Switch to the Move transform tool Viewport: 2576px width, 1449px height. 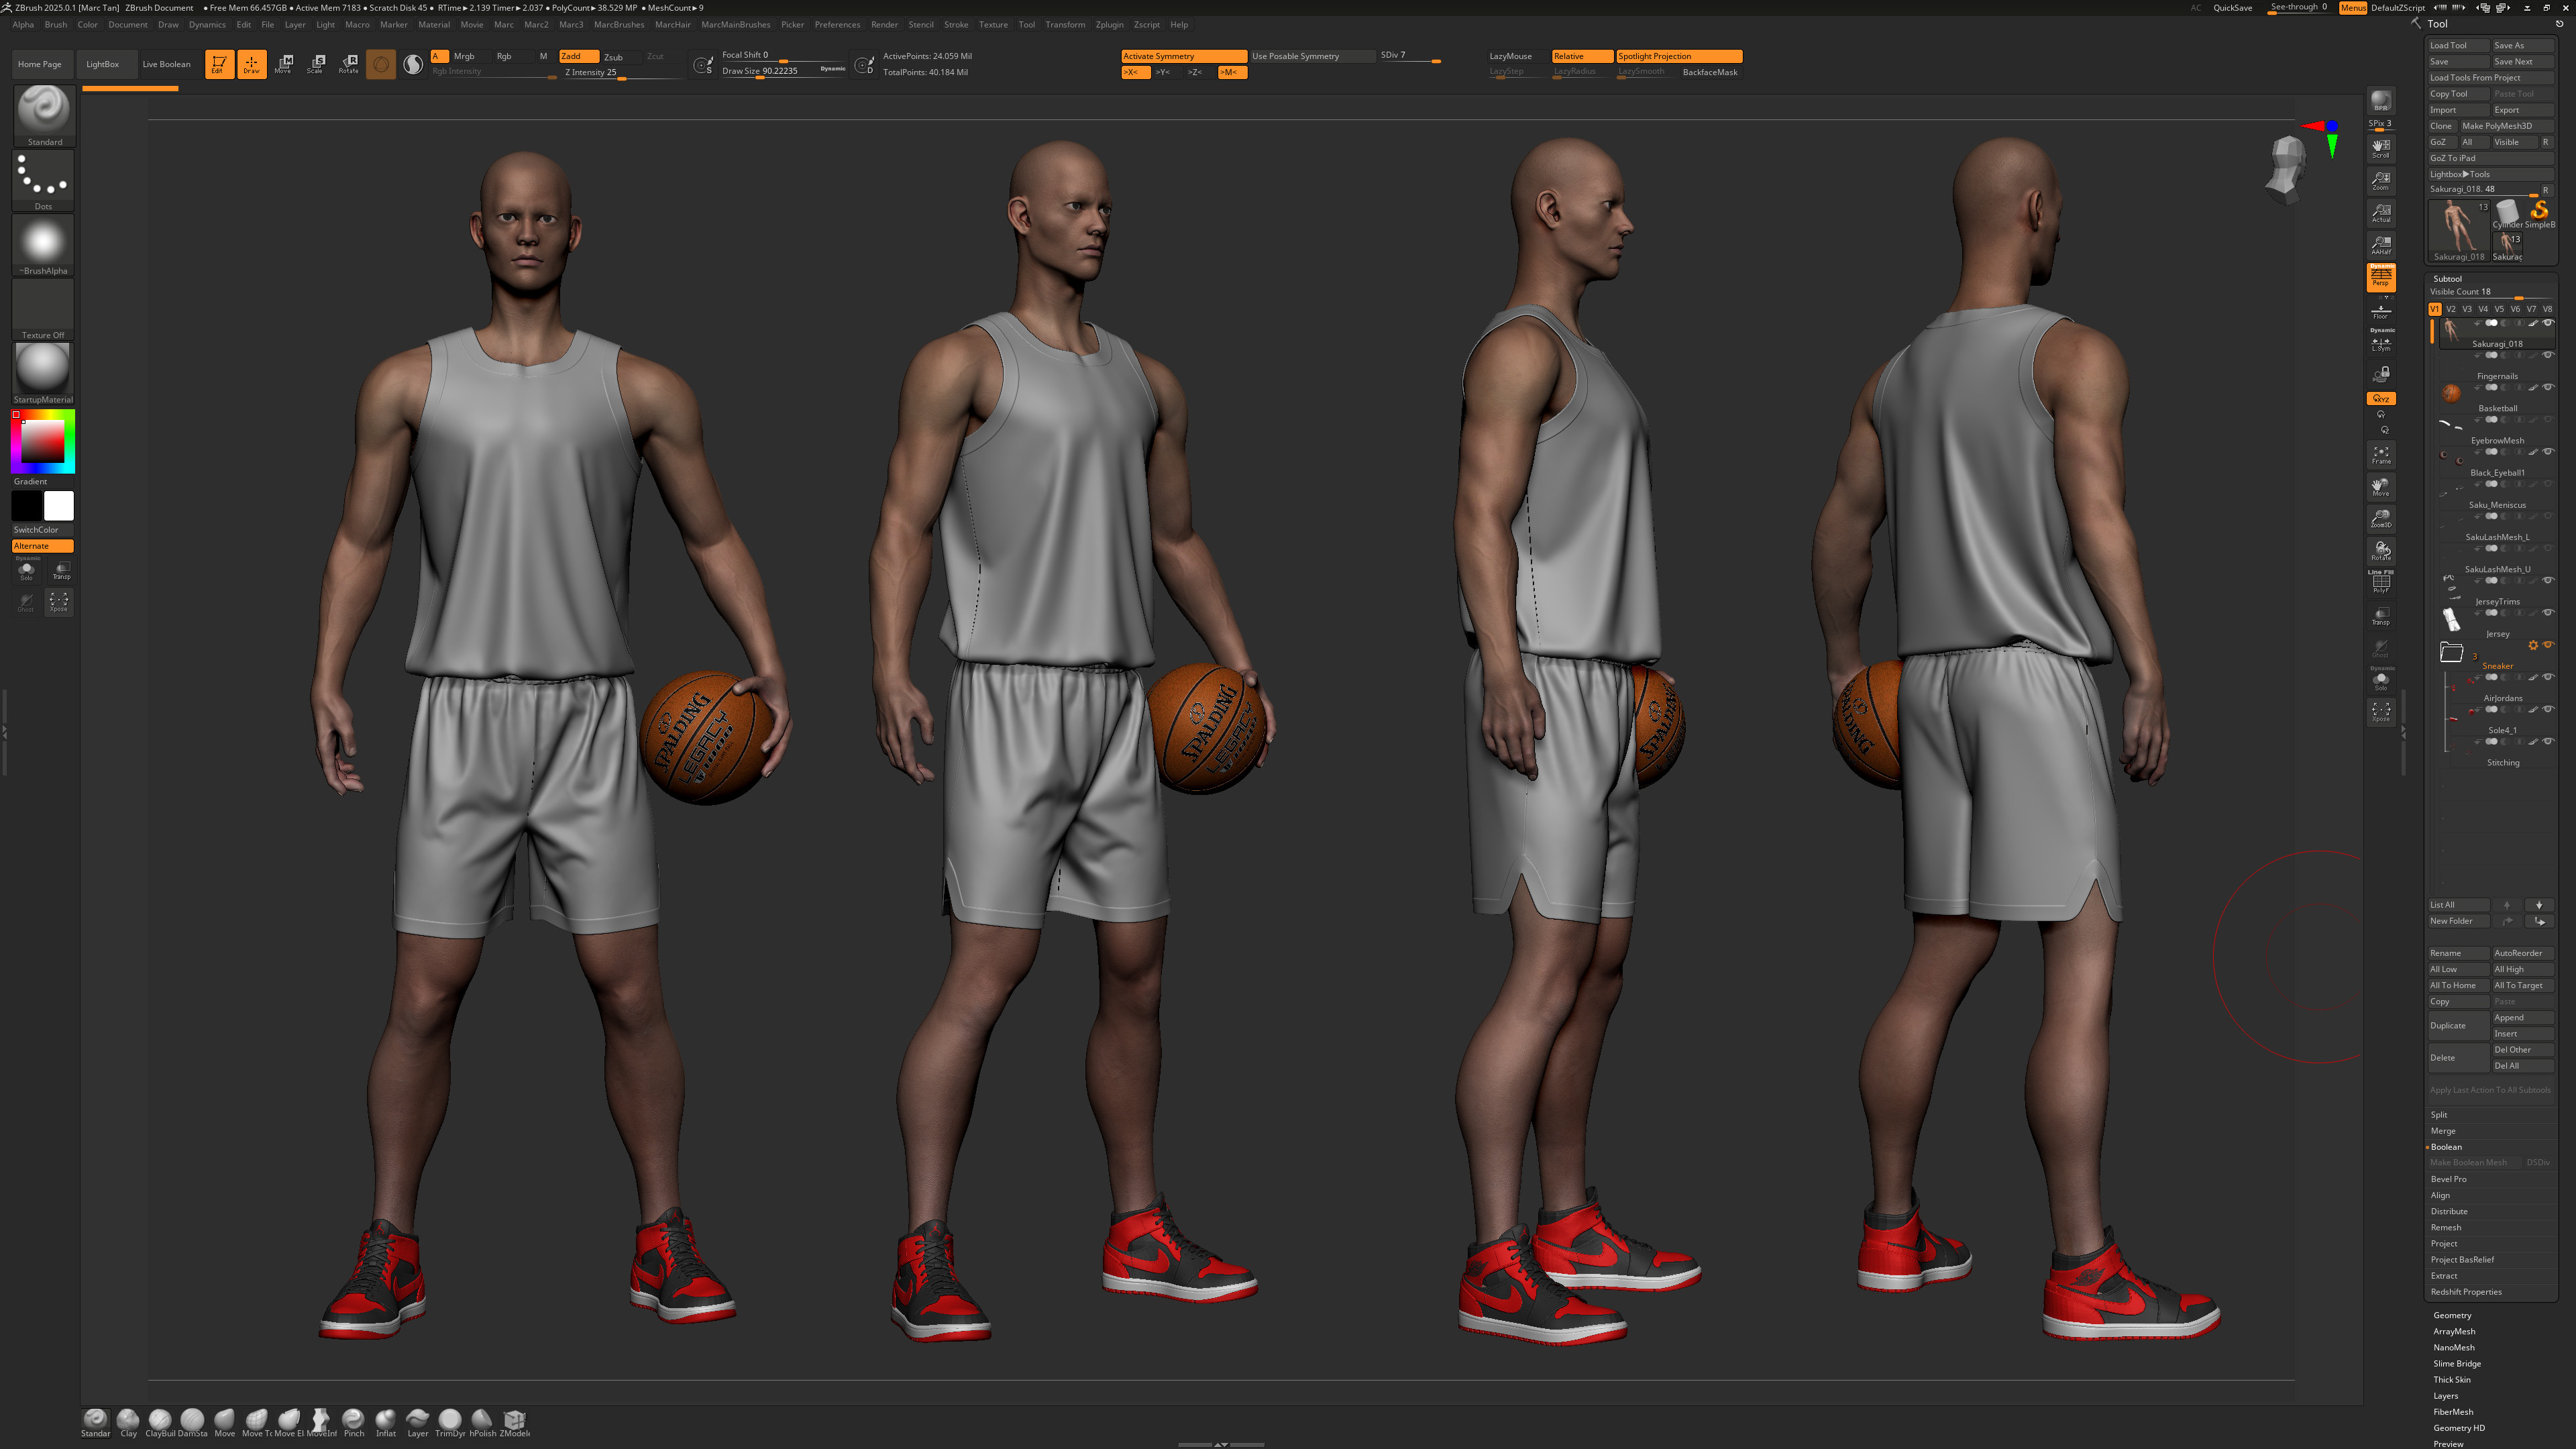pyautogui.click(x=284, y=64)
